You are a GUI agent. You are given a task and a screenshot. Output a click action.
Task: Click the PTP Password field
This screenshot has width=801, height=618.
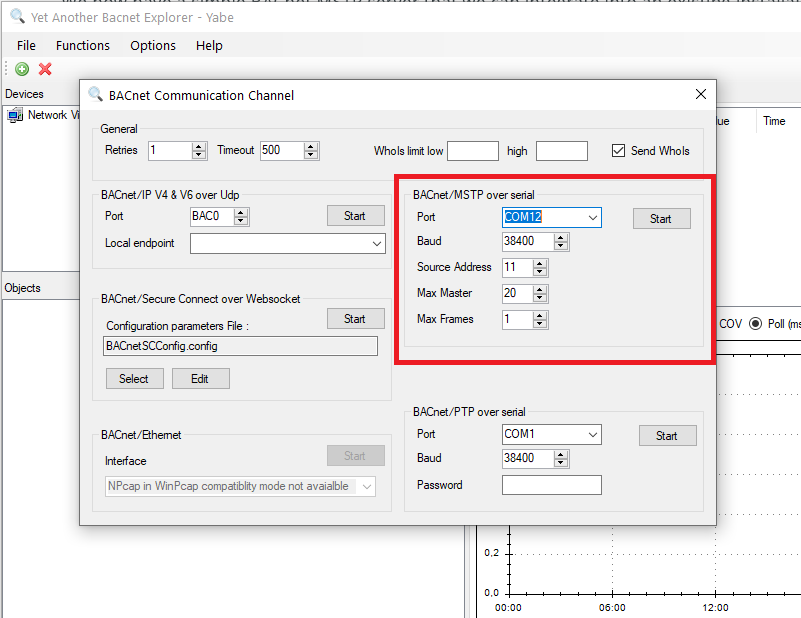click(x=552, y=485)
